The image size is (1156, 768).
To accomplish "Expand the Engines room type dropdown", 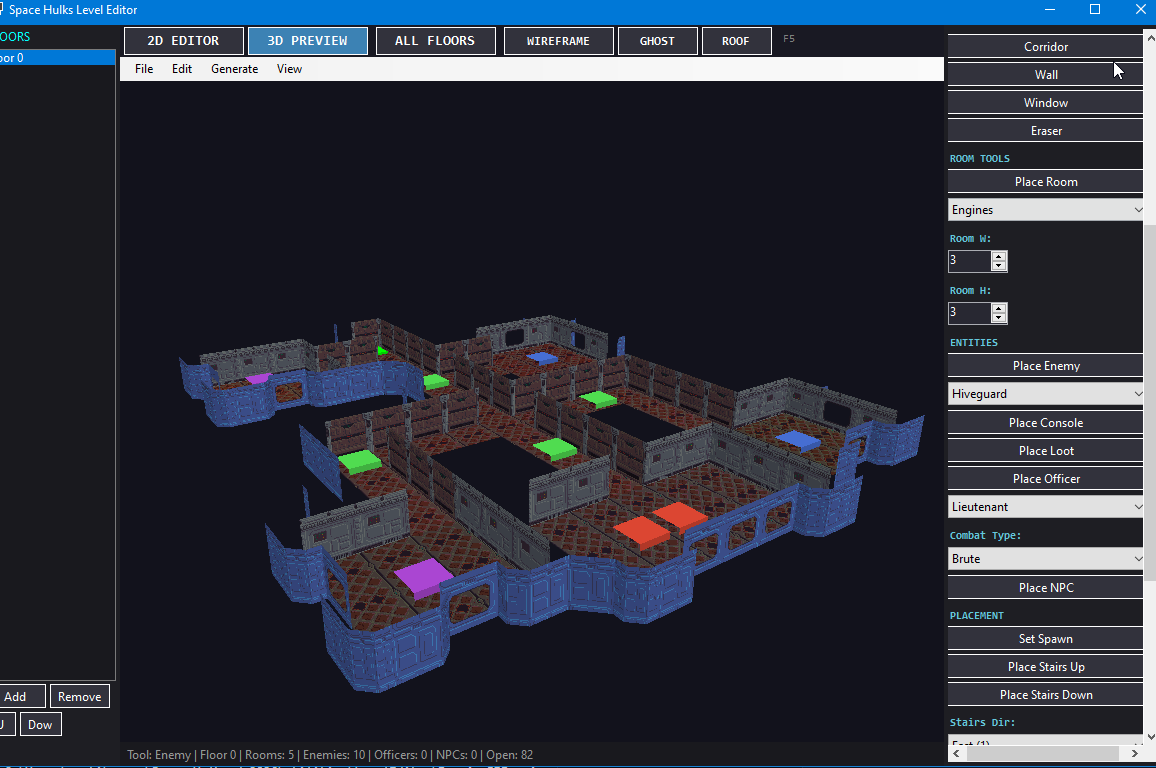I will point(1045,210).
